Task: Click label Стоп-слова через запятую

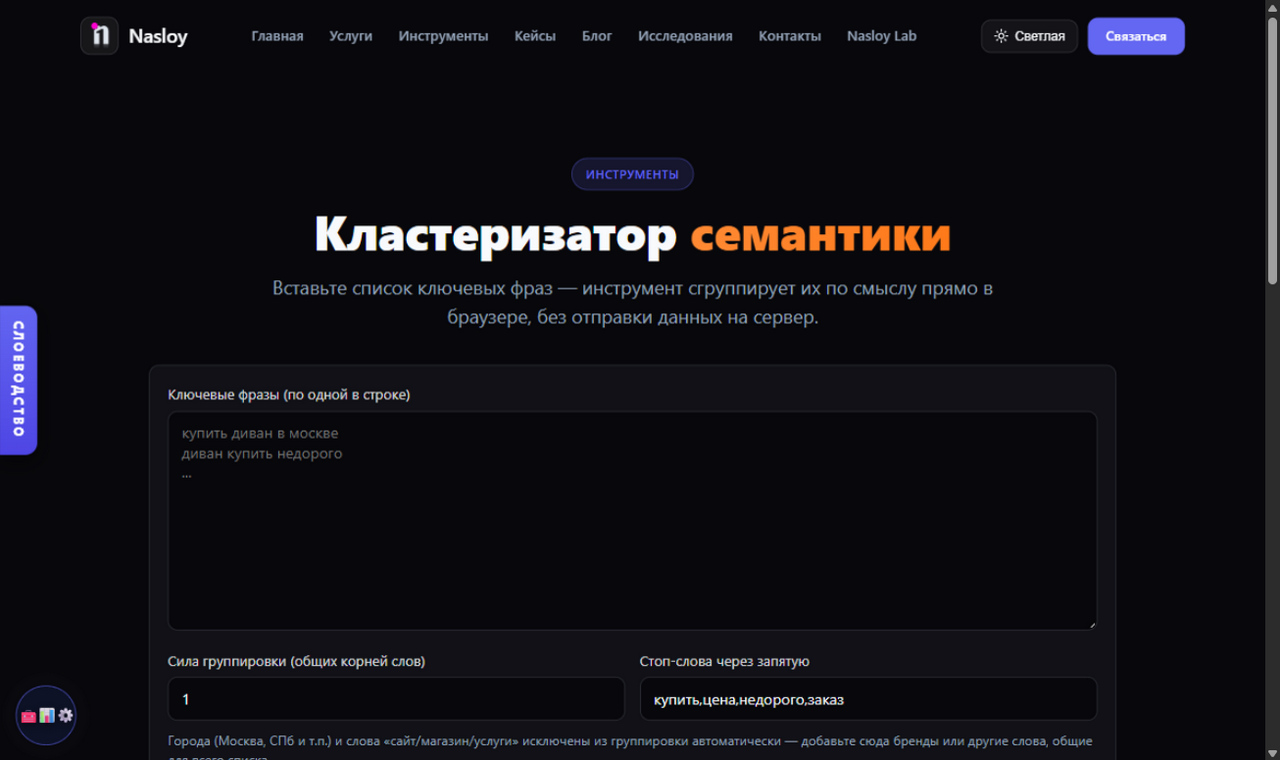Action: [724, 661]
